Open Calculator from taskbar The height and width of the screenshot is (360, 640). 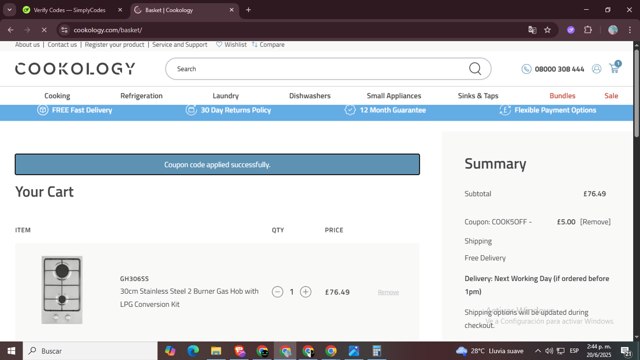click(376, 351)
